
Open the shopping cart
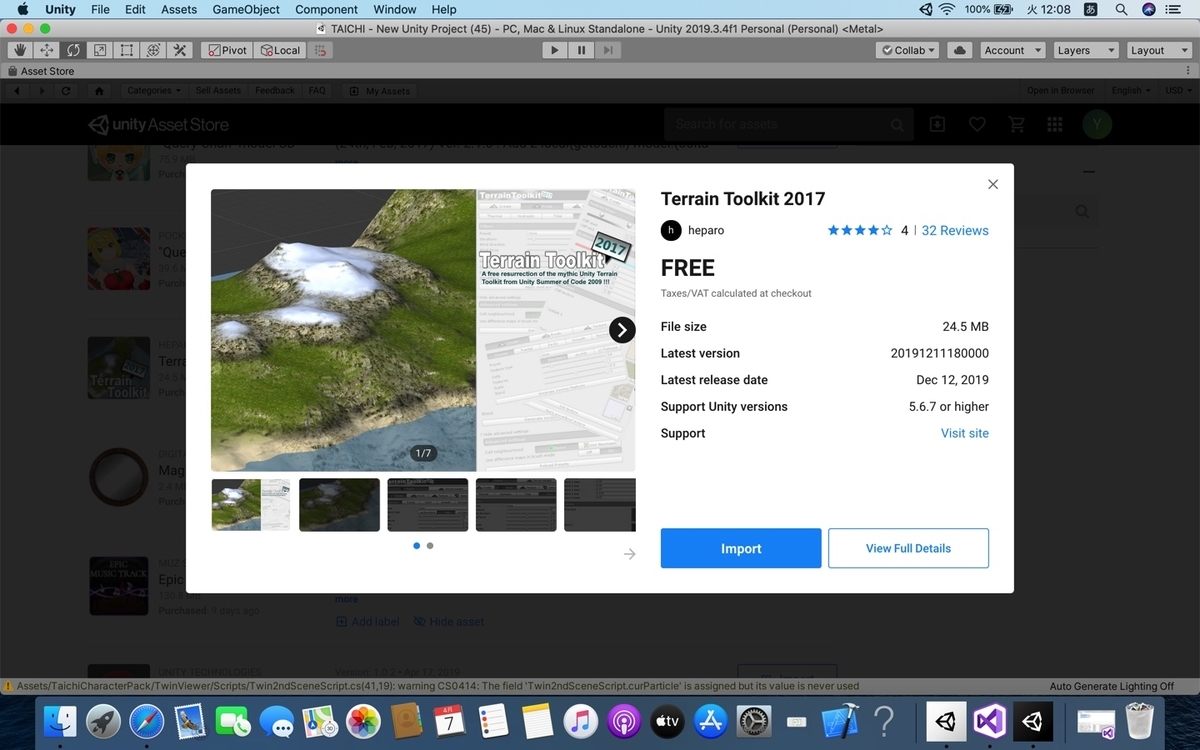(1017, 125)
